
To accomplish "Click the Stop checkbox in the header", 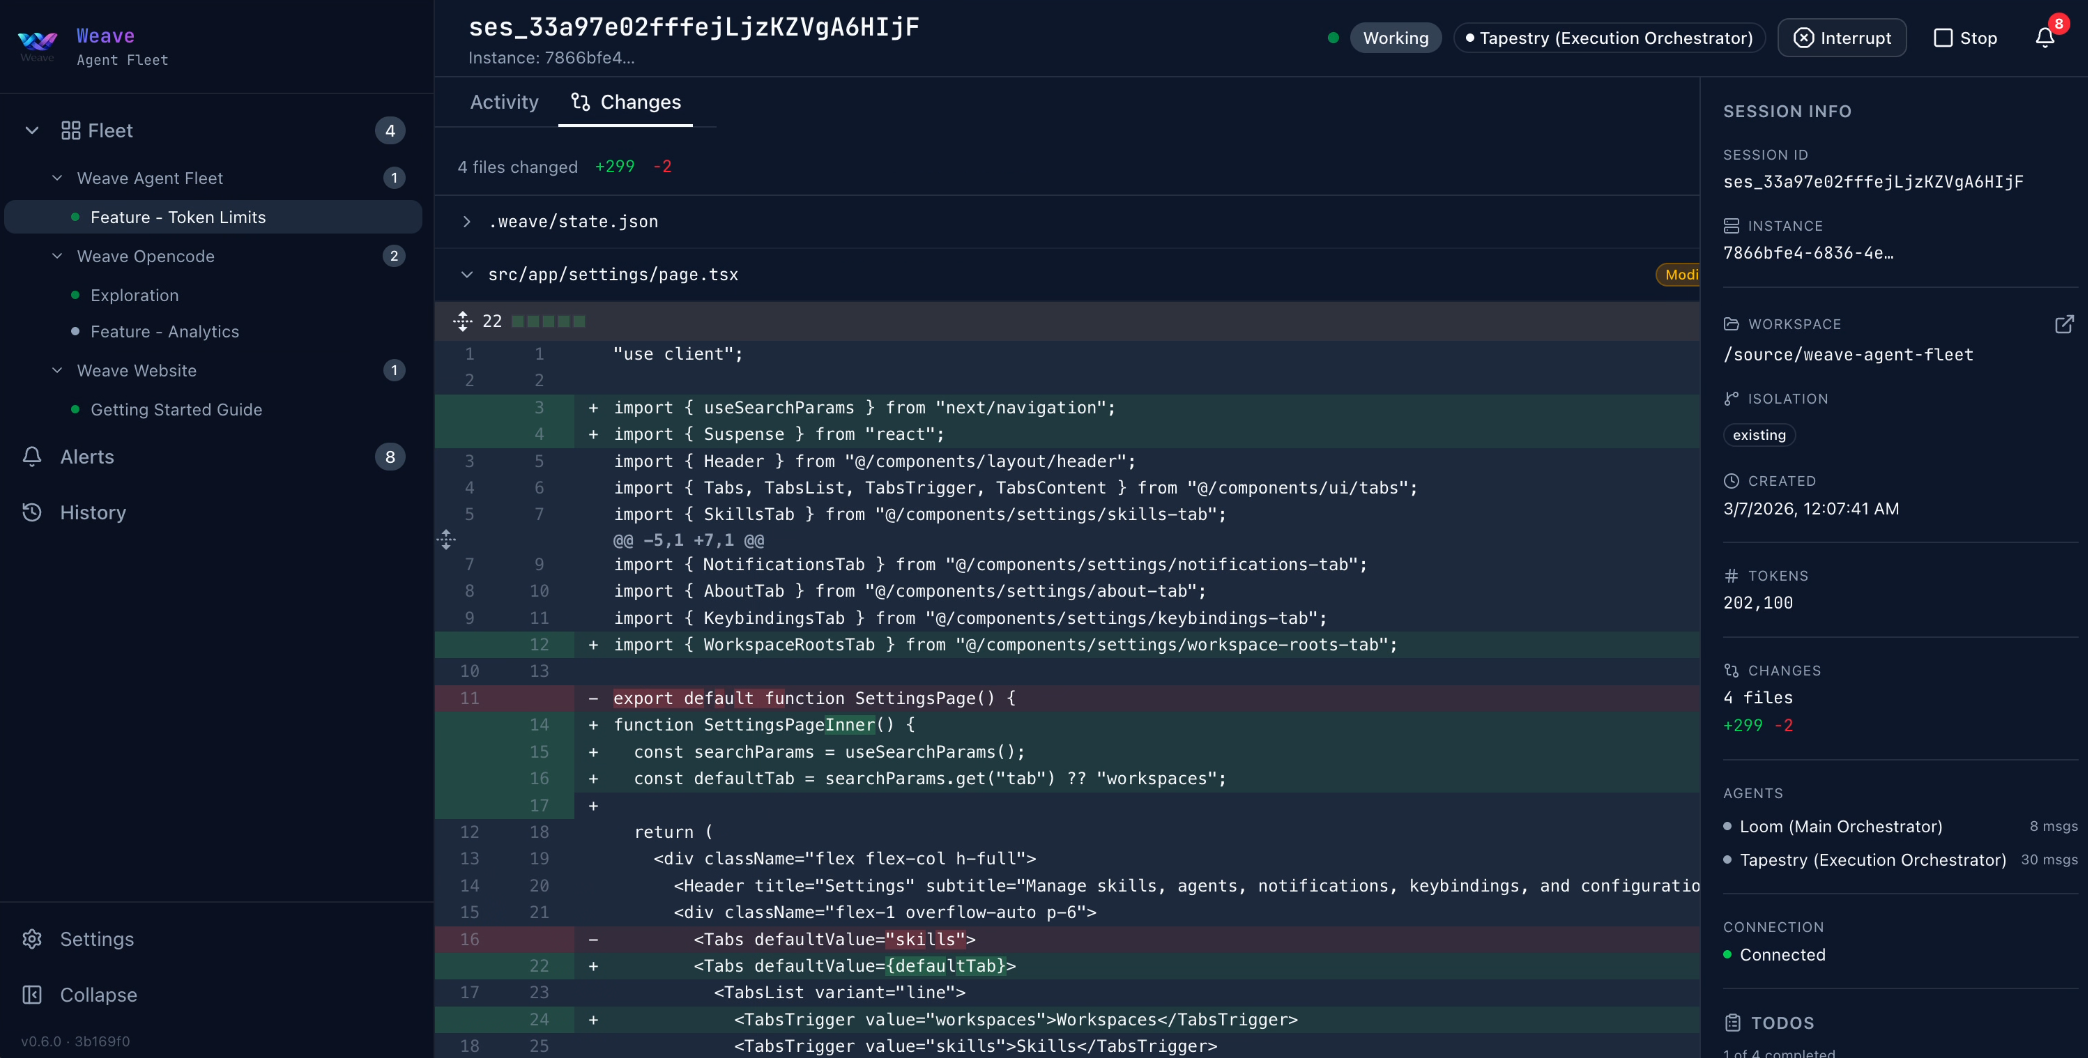I will 1942,37.
